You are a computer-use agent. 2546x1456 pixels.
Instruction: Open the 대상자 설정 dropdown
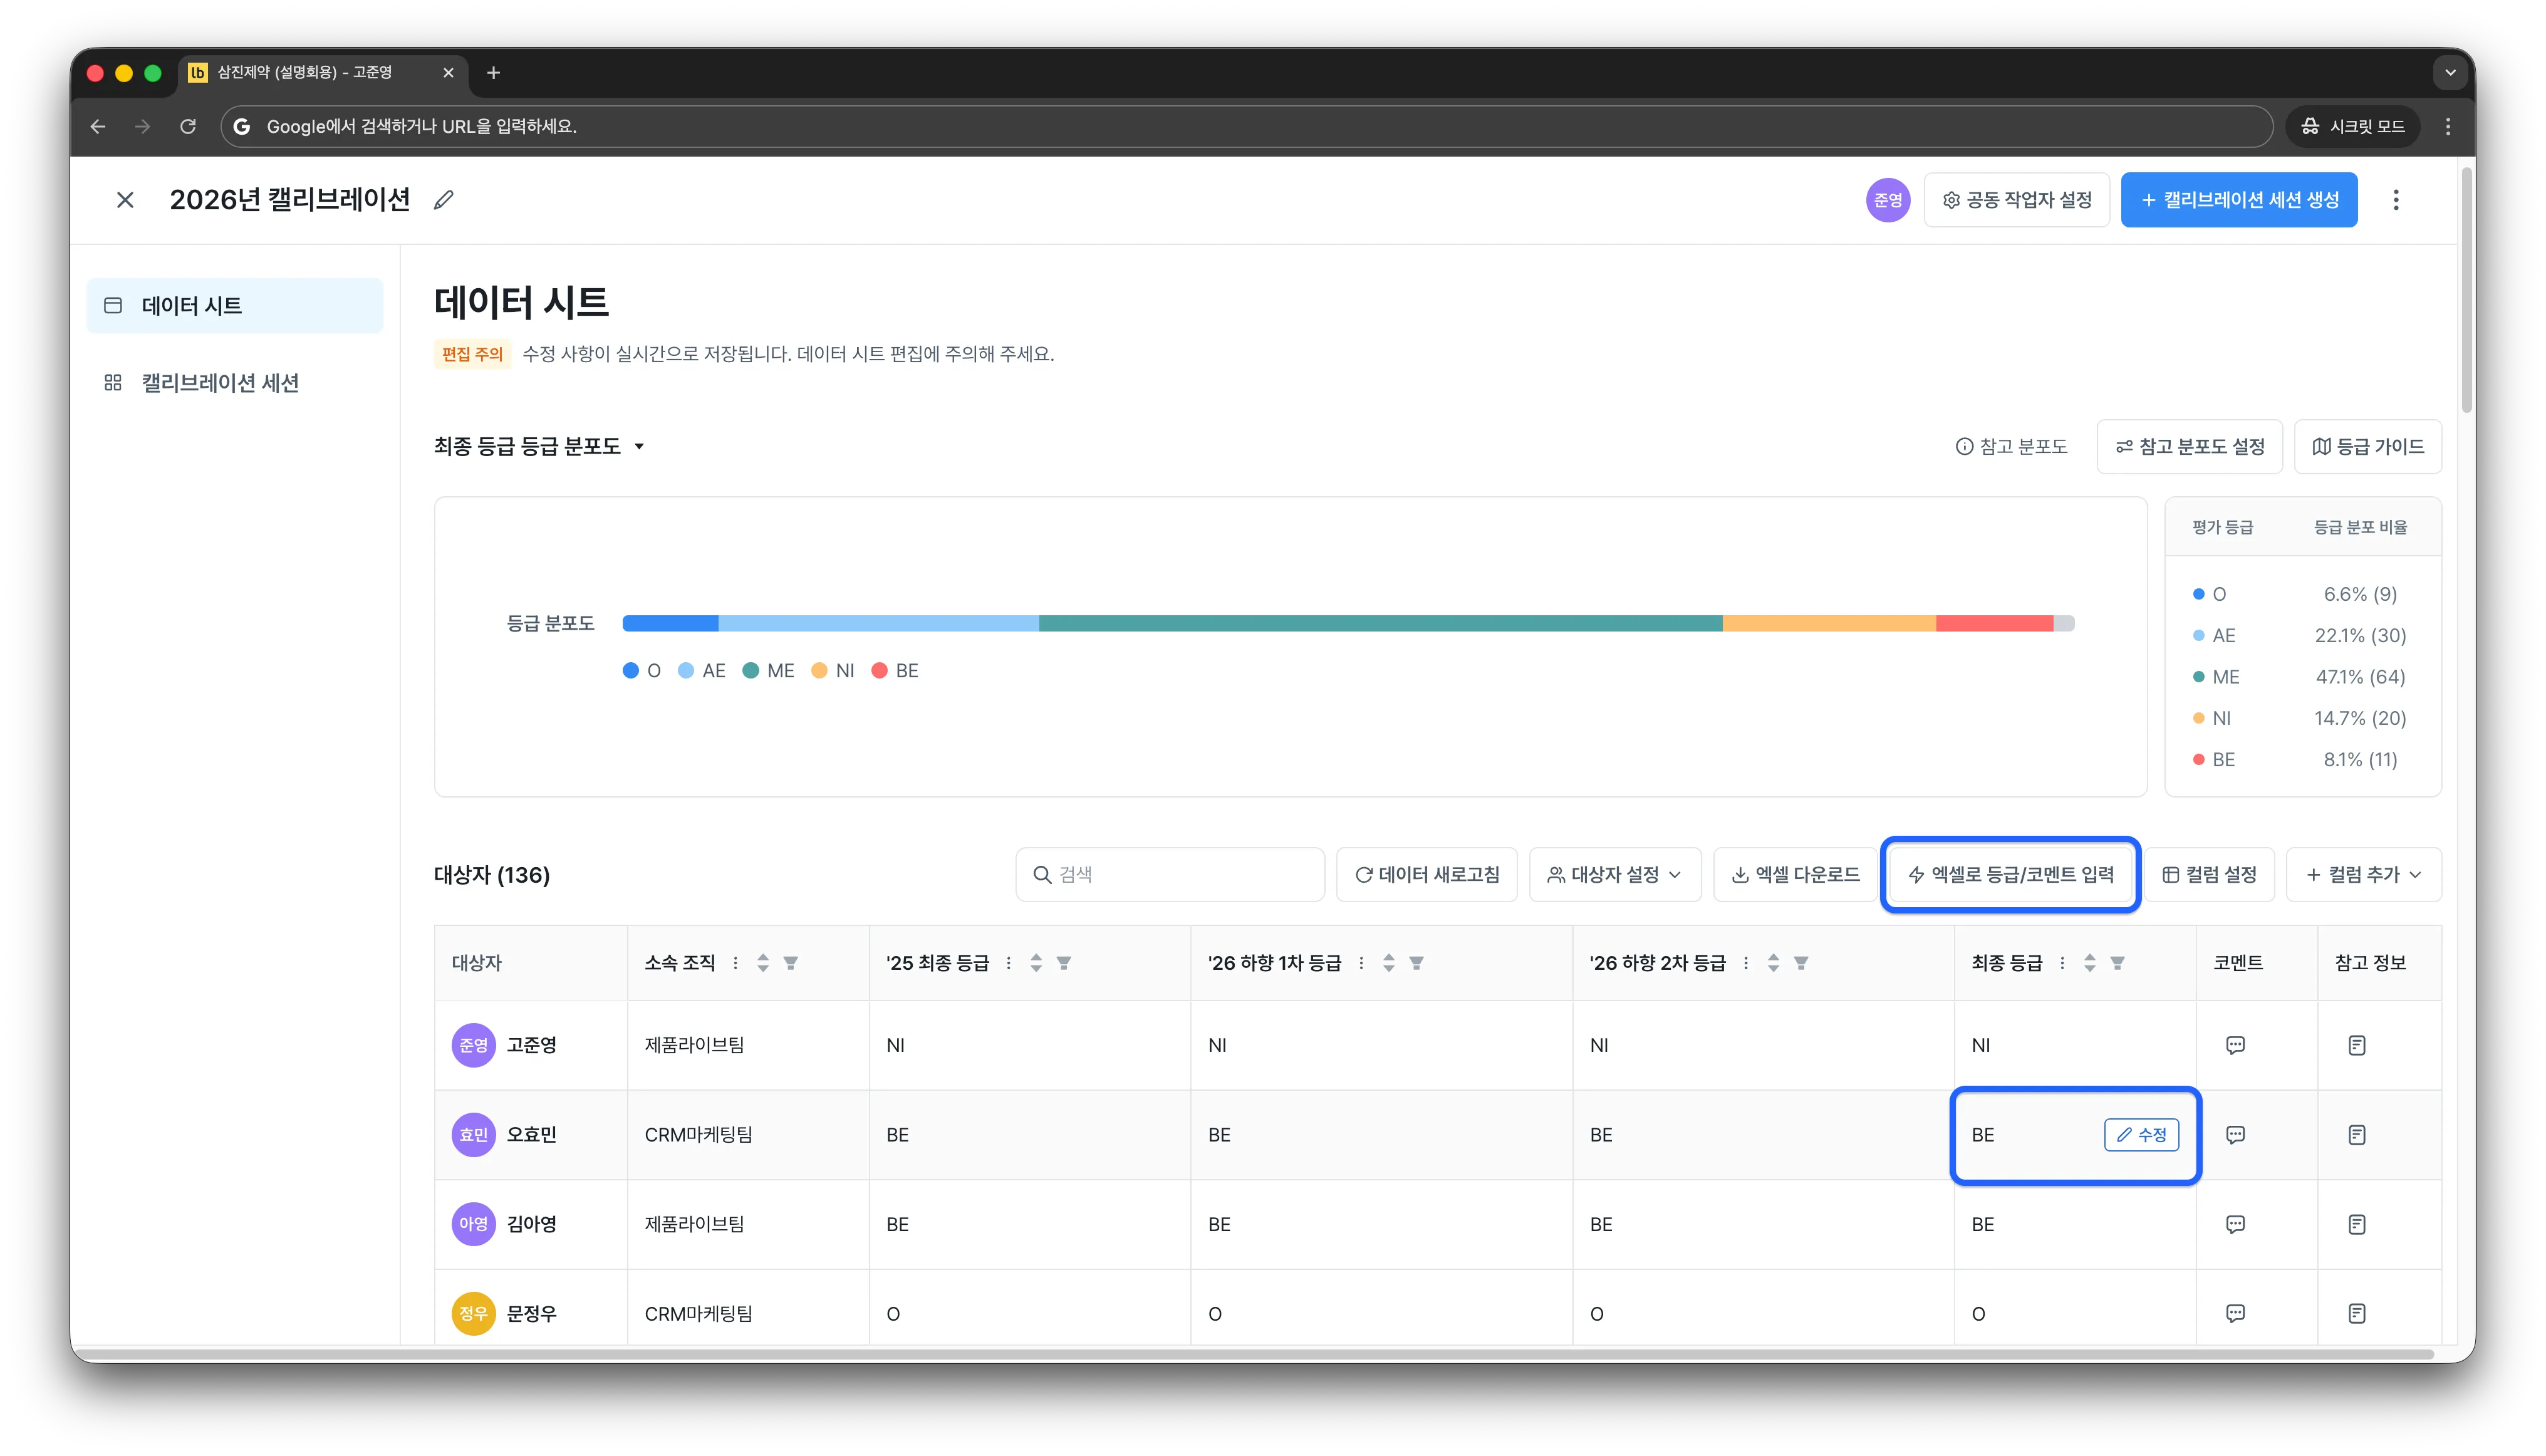pos(1614,875)
